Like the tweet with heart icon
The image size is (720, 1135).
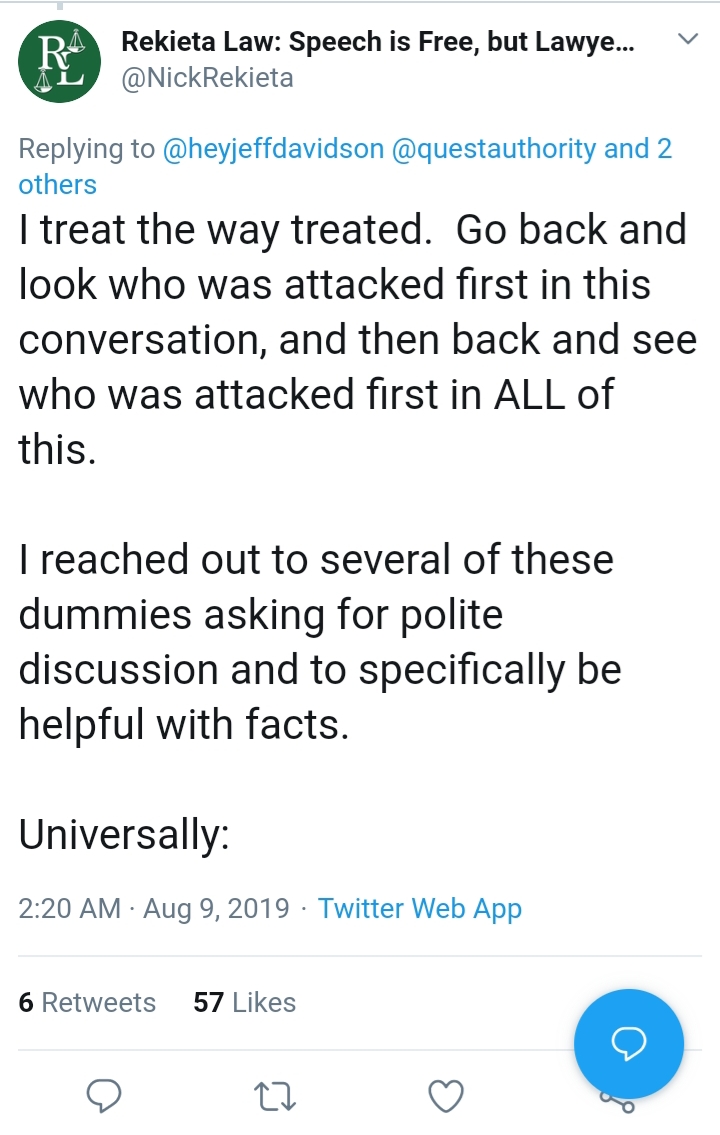point(446,1096)
